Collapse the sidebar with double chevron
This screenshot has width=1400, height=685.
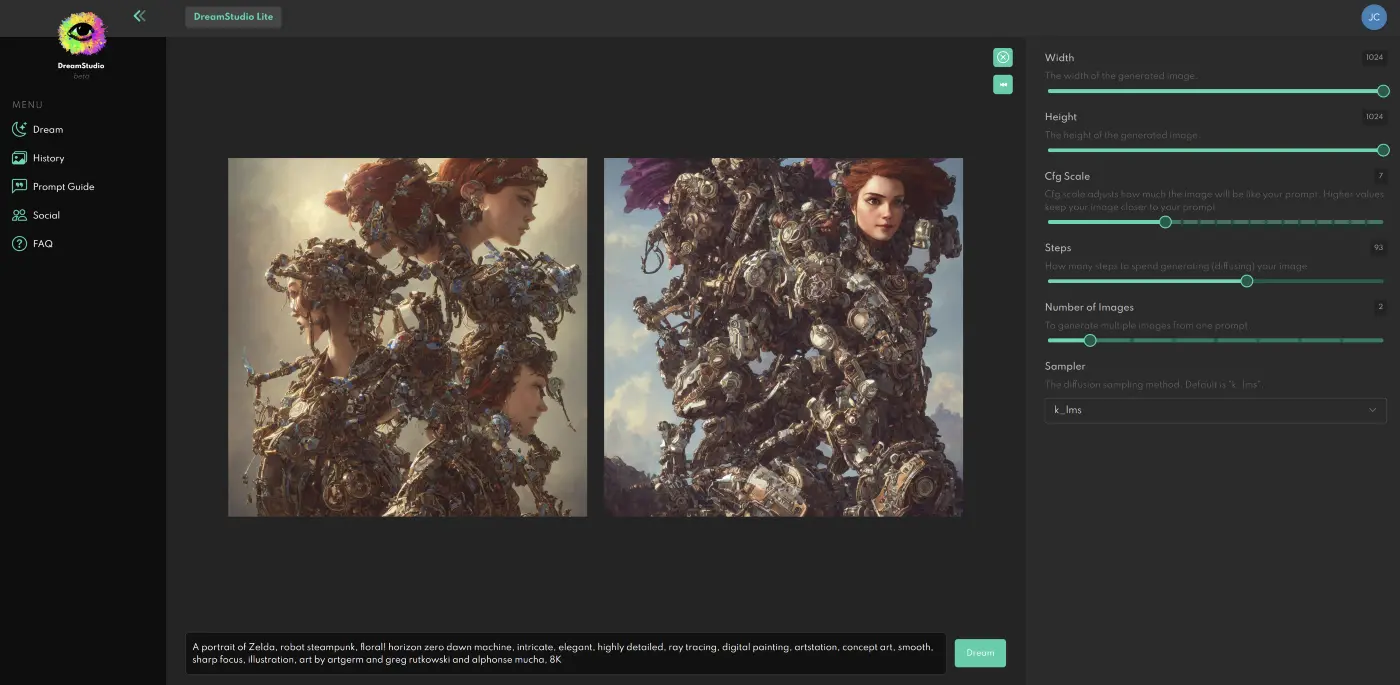139,16
